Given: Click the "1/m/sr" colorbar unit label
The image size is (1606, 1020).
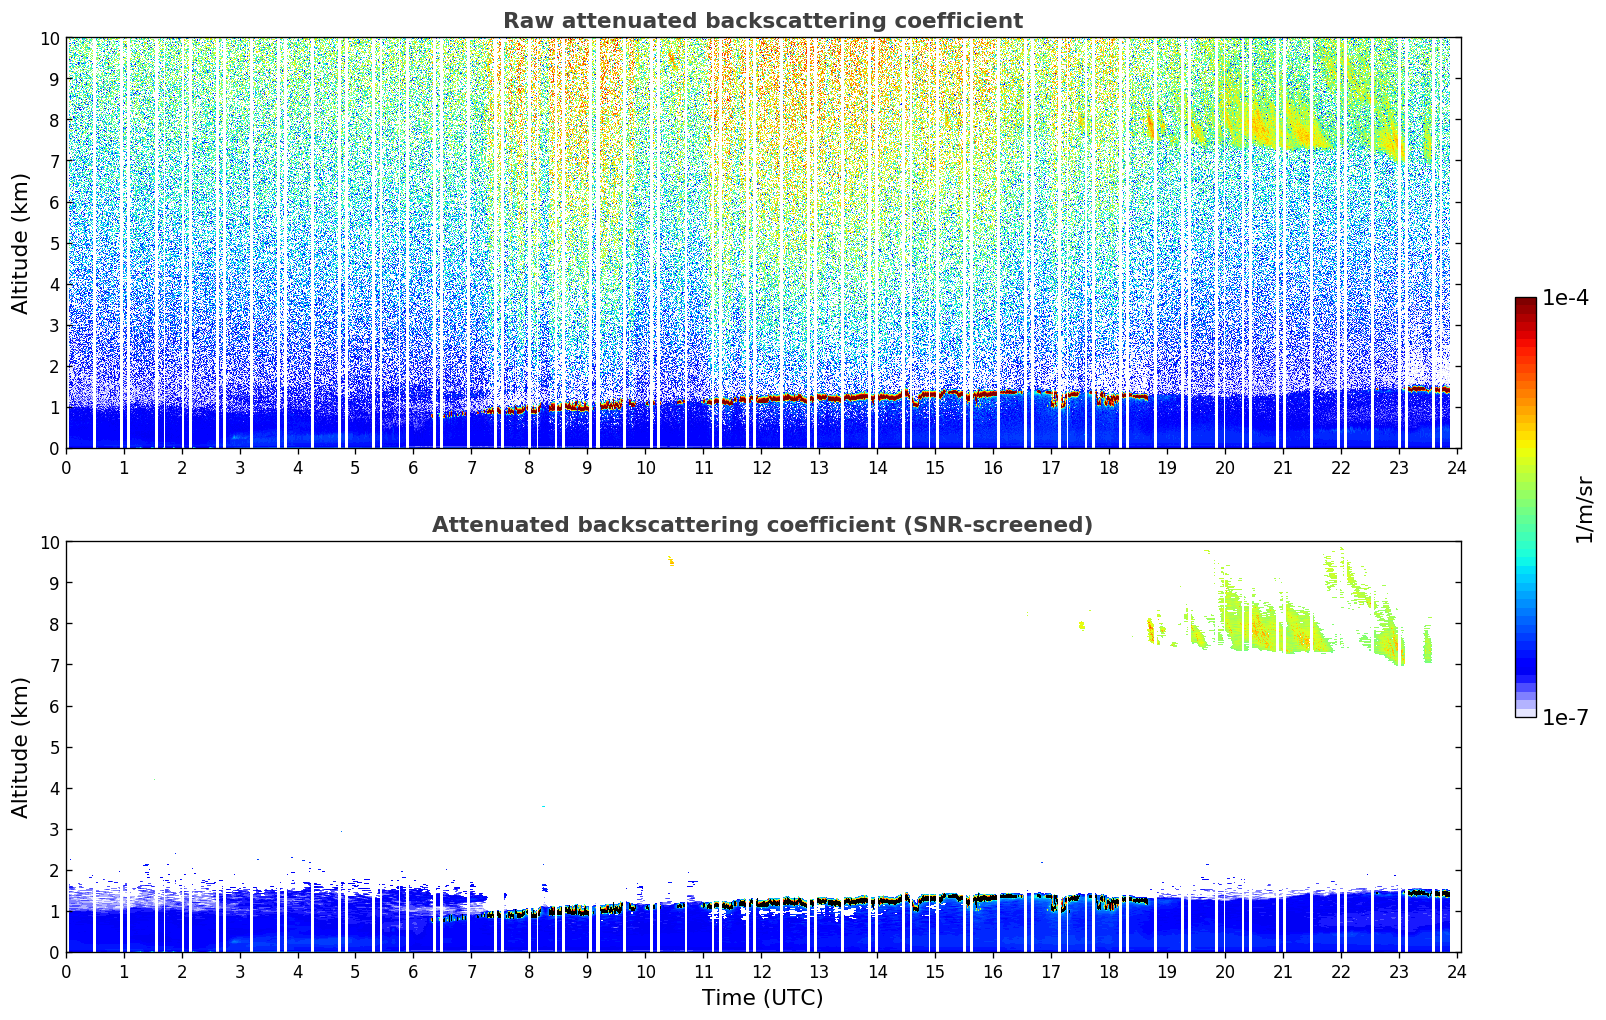Looking at the screenshot, I should (1583, 509).
